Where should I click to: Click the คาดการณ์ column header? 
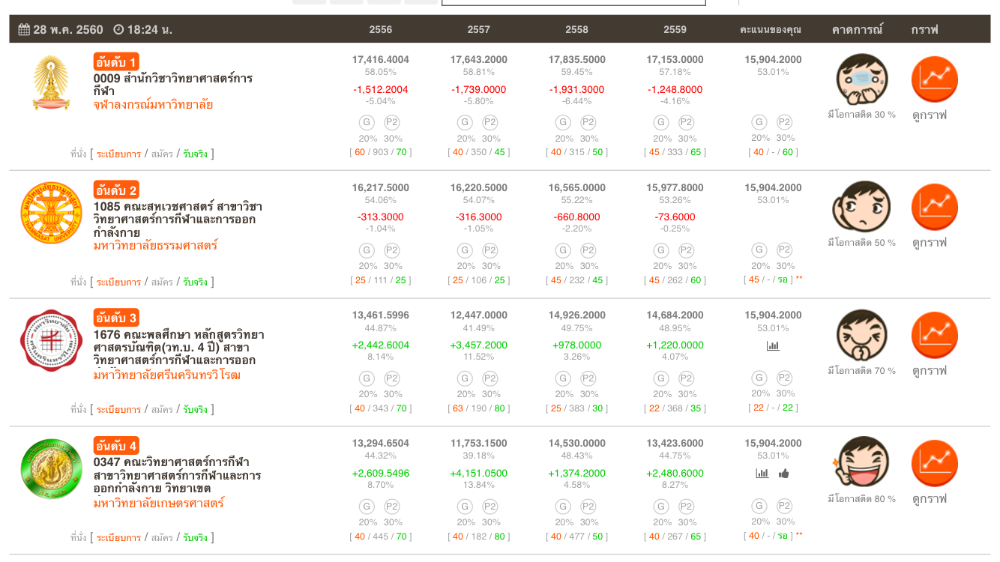click(857, 30)
